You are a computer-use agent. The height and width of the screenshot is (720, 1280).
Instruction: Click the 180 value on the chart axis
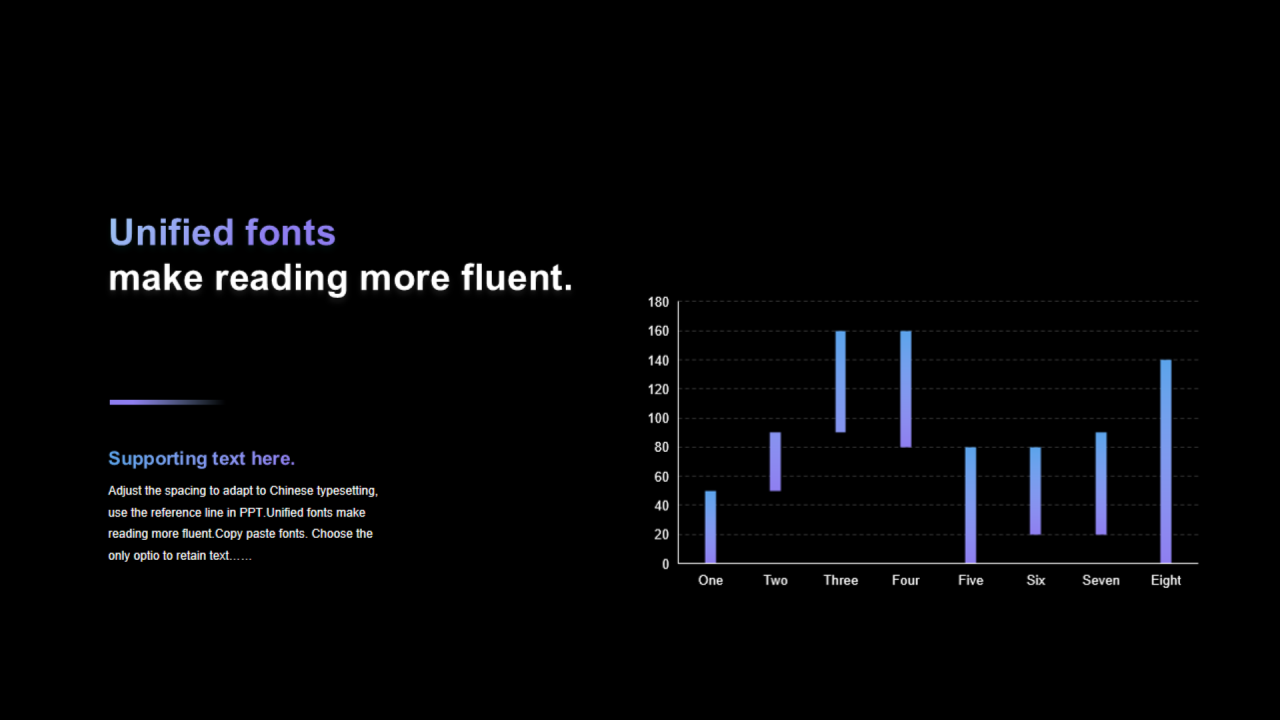659,302
